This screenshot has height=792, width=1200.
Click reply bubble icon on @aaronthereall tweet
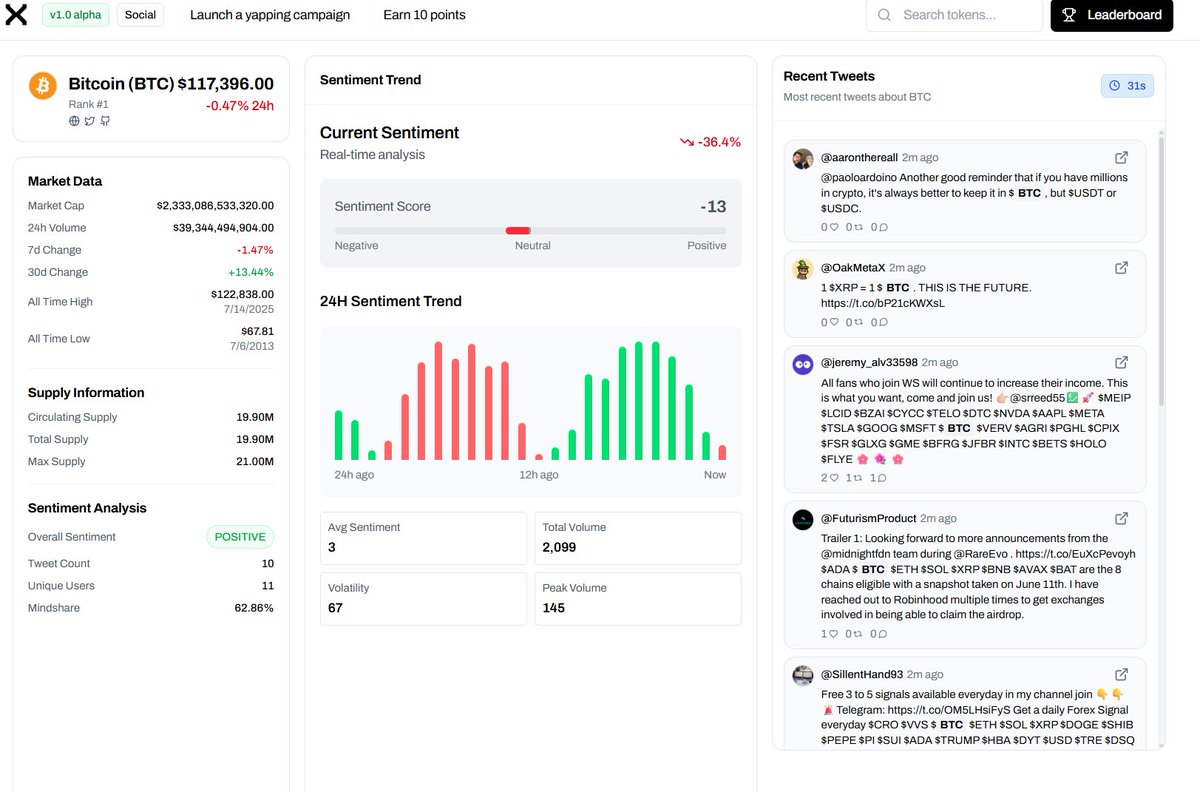tap(883, 227)
